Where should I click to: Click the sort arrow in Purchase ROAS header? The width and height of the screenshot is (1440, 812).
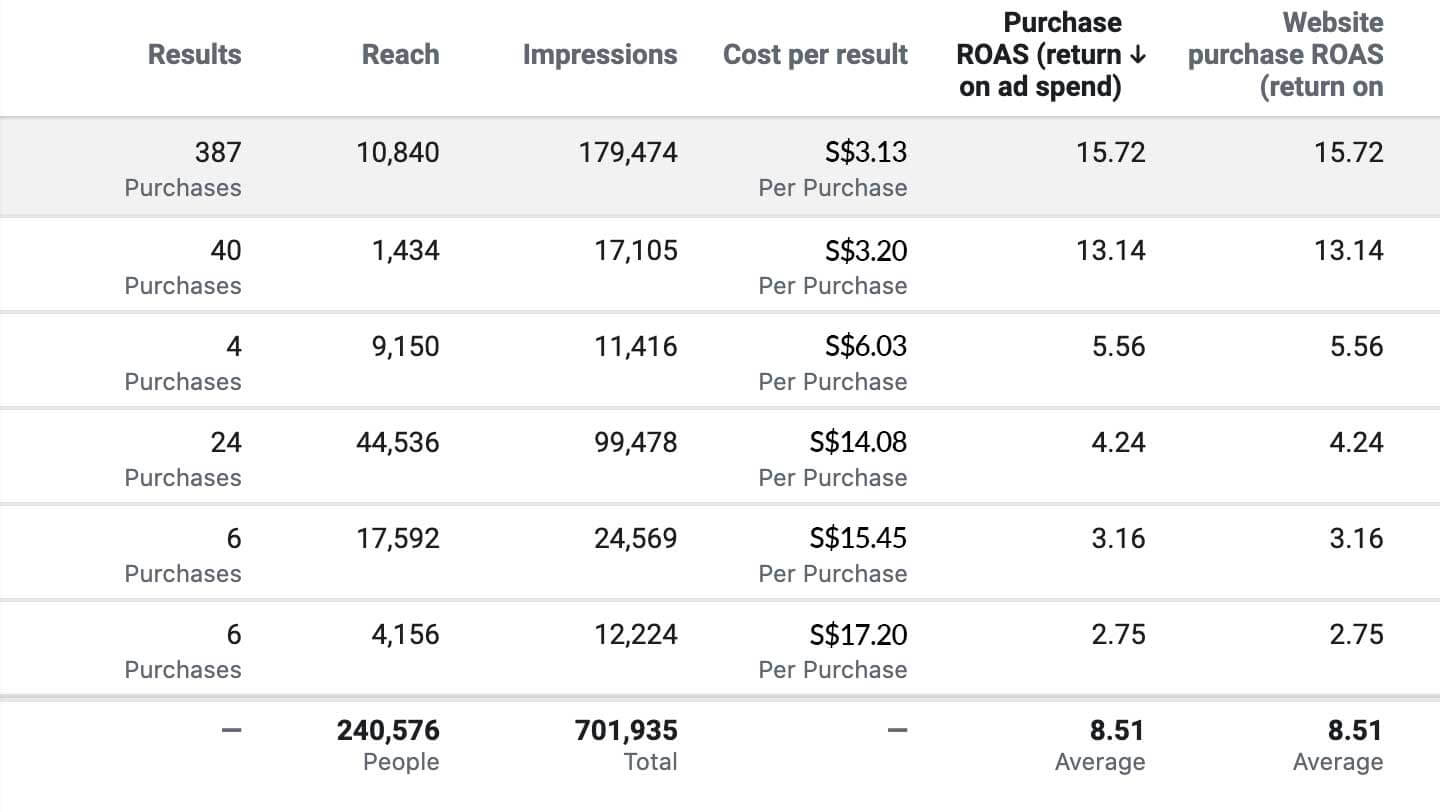[1137, 55]
